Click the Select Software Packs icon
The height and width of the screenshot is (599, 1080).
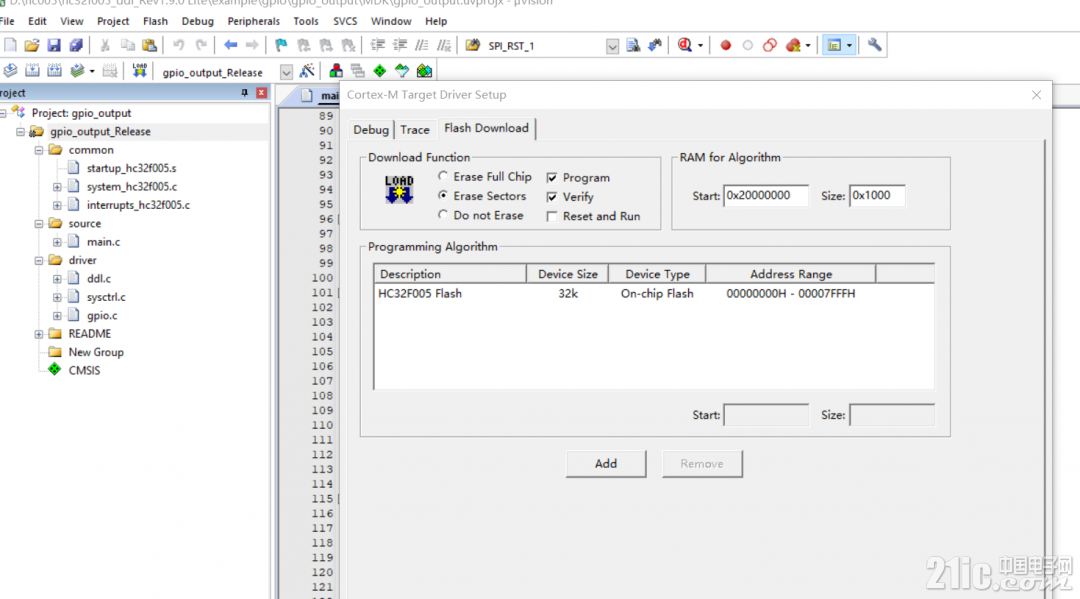tap(402, 70)
